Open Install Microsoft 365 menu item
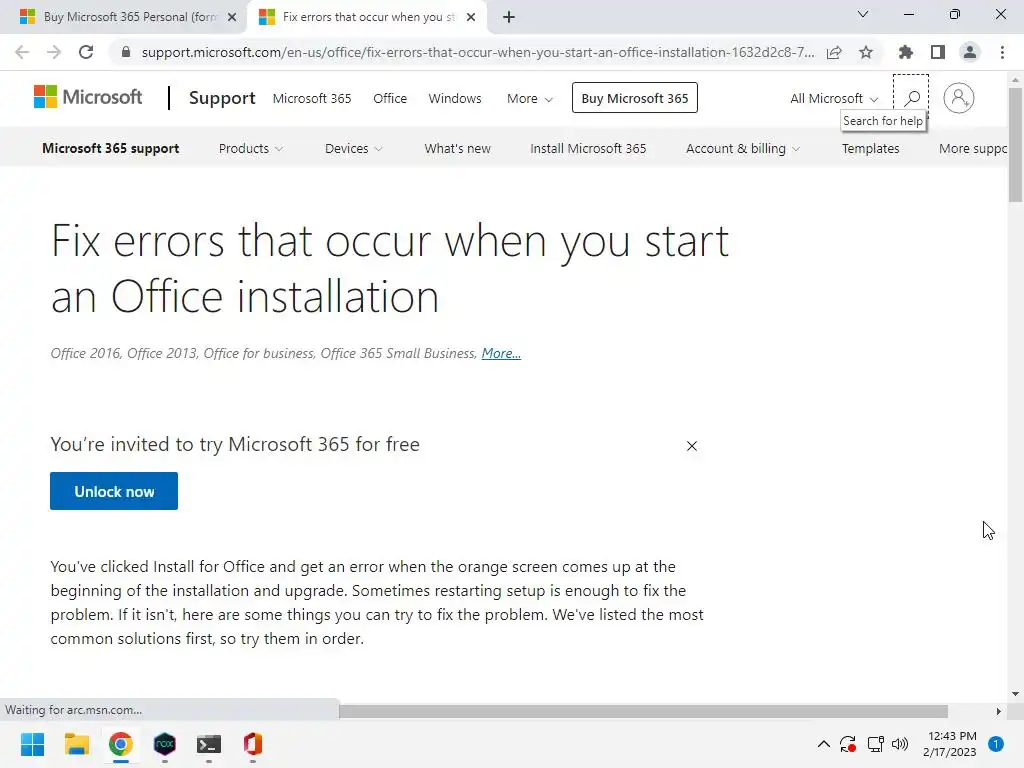Viewport: 1024px width, 768px height. (x=588, y=148)
